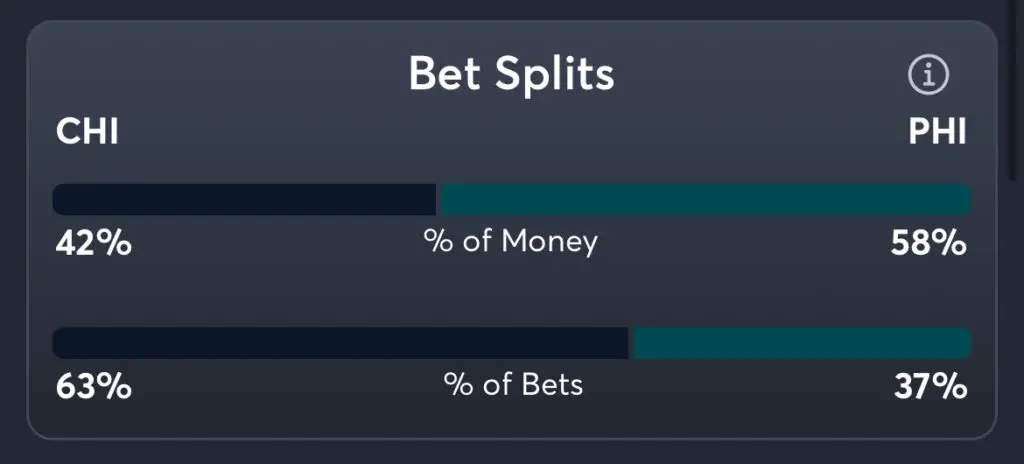This screenshot has height=464, width=1024.
Task: Click PHI teal segment of bets bar
Action: tap(801, 343)
